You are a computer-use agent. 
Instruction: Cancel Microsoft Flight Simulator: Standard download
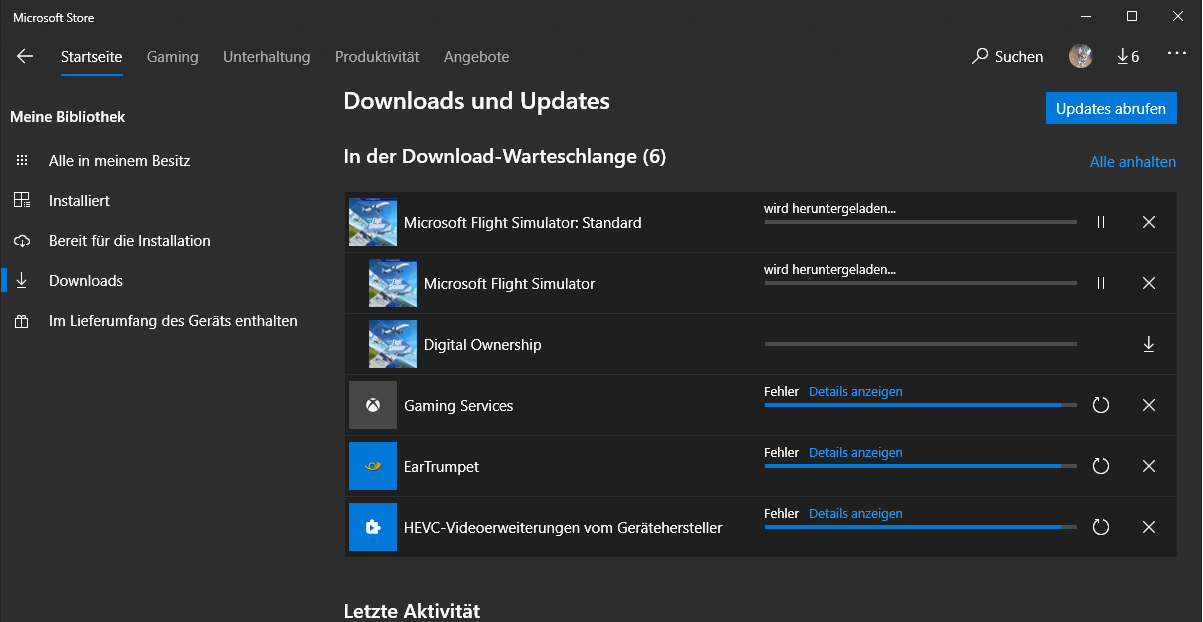pos(1149,222)
